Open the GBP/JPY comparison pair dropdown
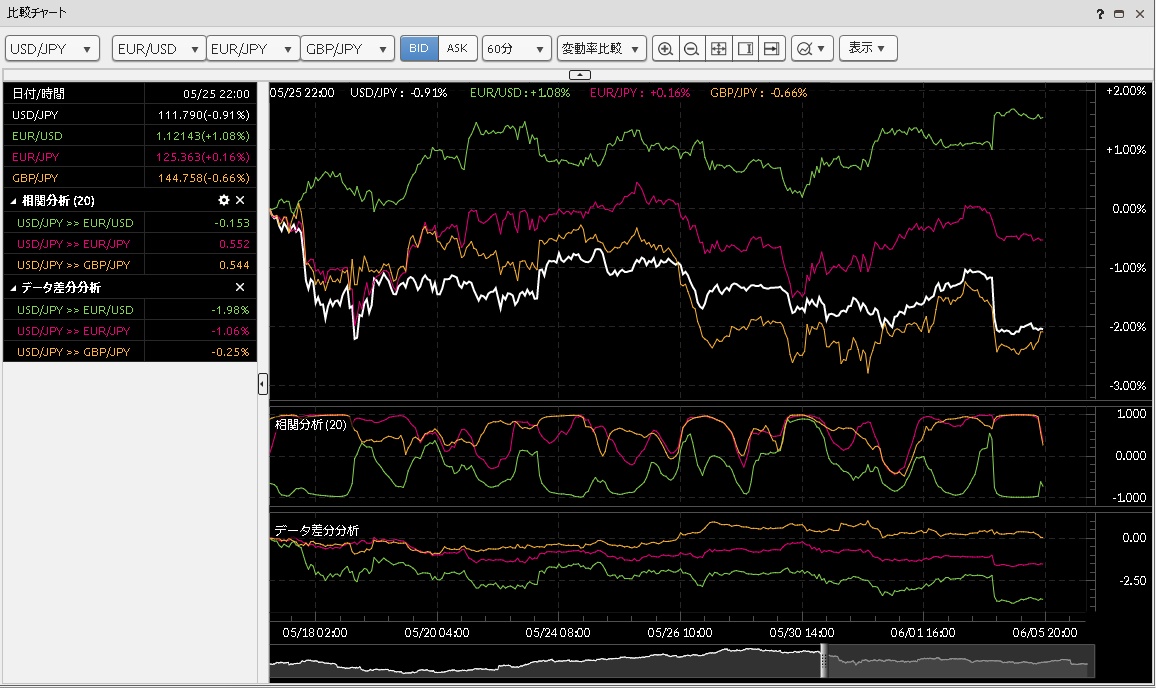This screenshot has width=1156, height=688. click(x=347, y=49)
